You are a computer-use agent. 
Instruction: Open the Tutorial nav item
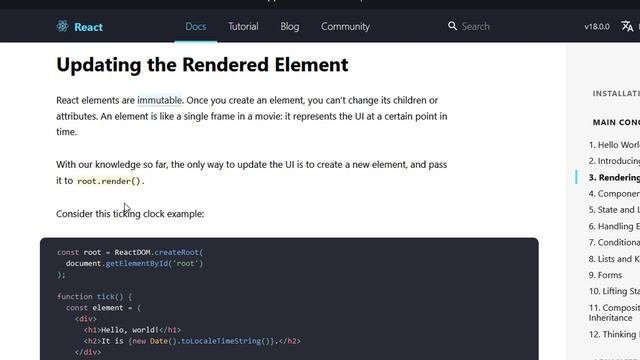243,27
